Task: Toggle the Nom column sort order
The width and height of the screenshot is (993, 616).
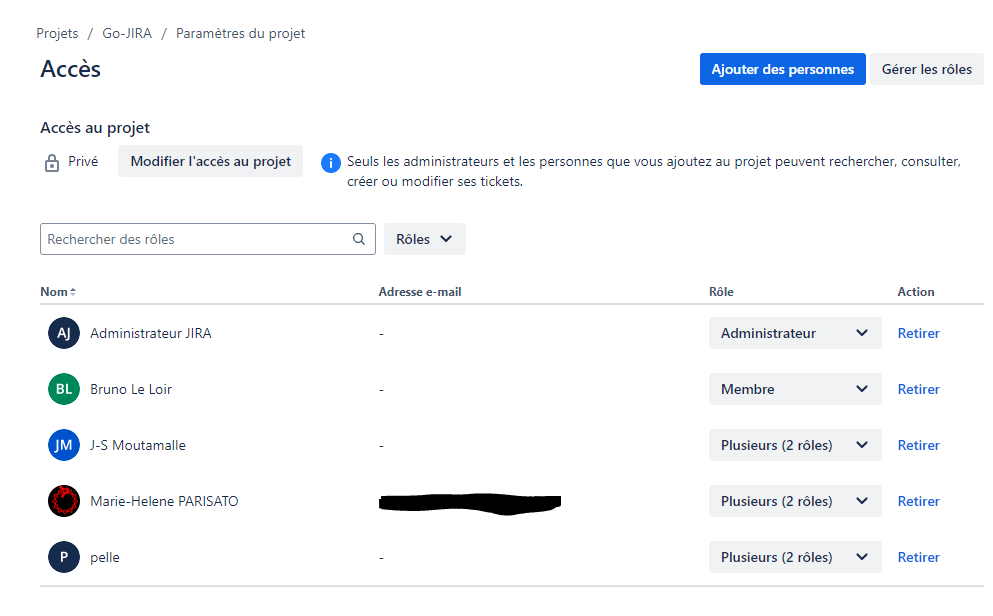Action: [58, 291]
